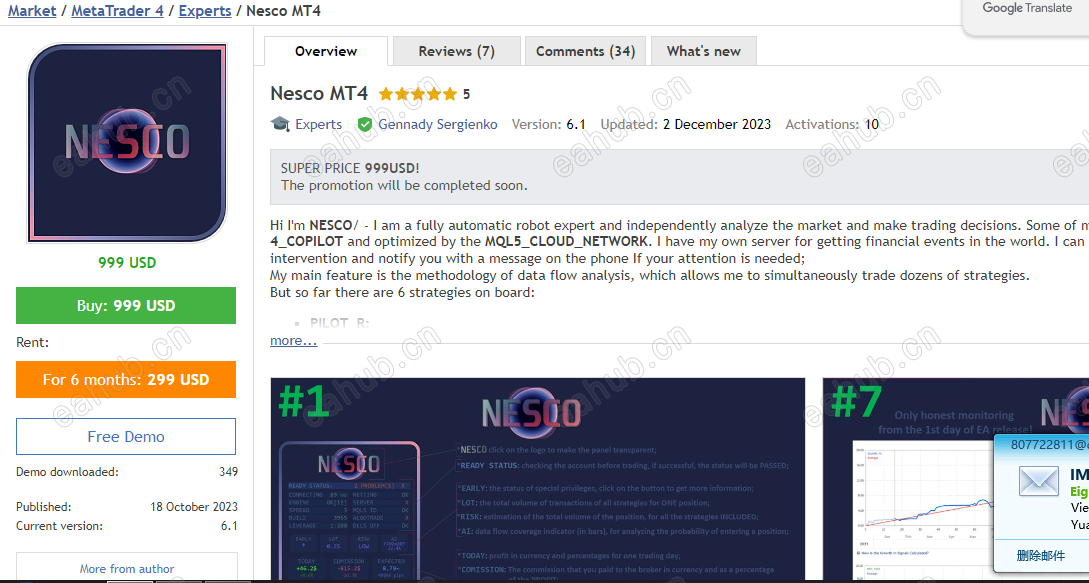This screenshot has height=583, width=1089.
Task: Click the Google Translate popup
Action: point(1026,15)
